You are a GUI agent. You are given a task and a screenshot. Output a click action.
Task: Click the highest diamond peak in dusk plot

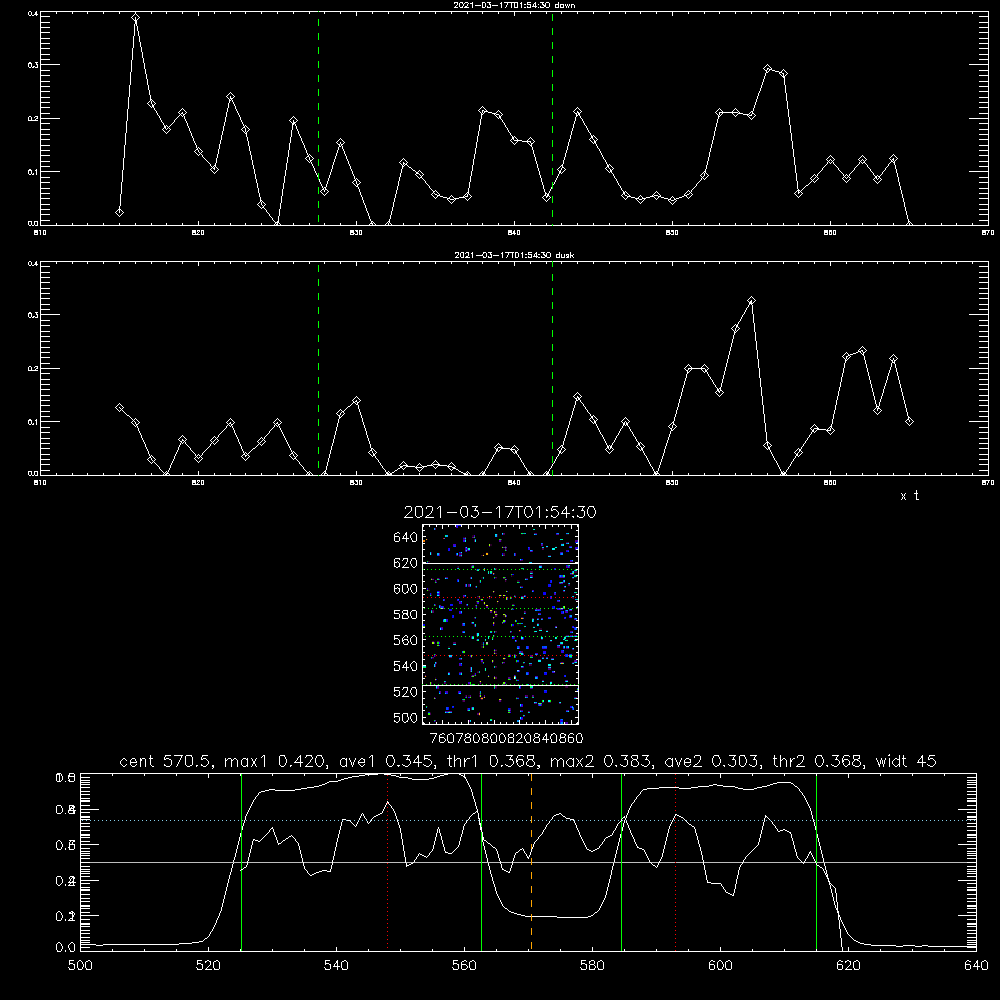coord(751,300)
